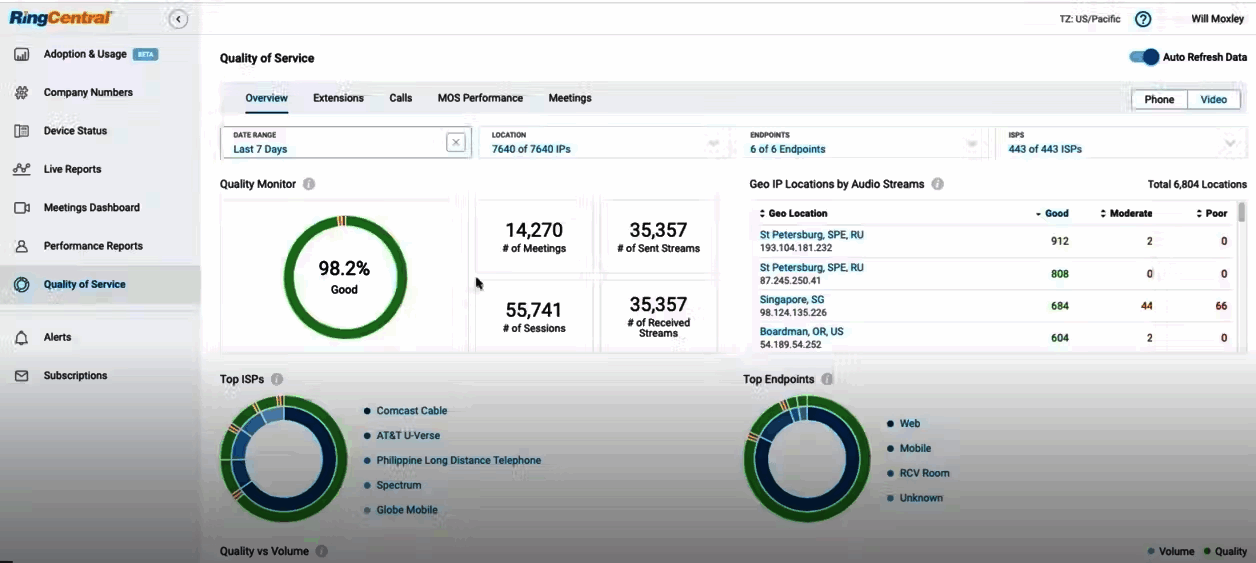Screen dimensions: 1256x563
Task: Open the Endpoints filter dropdown
Action: [864, 143]
